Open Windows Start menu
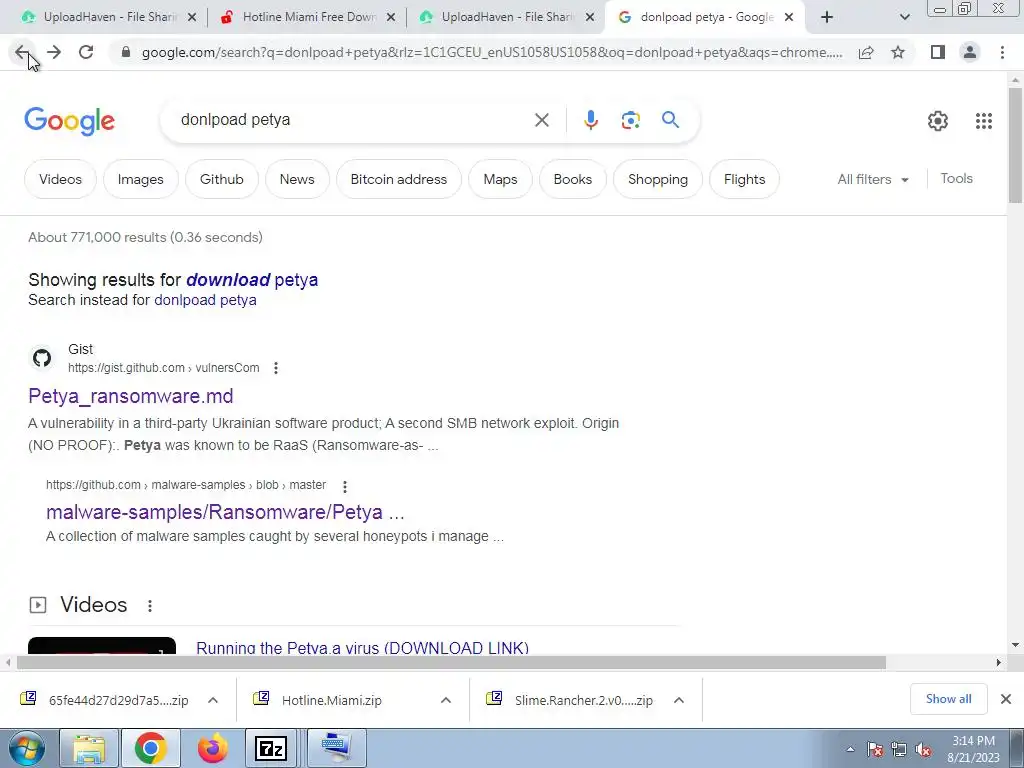1024x768 pixels. pyautogui.click(x=26, y=748)
